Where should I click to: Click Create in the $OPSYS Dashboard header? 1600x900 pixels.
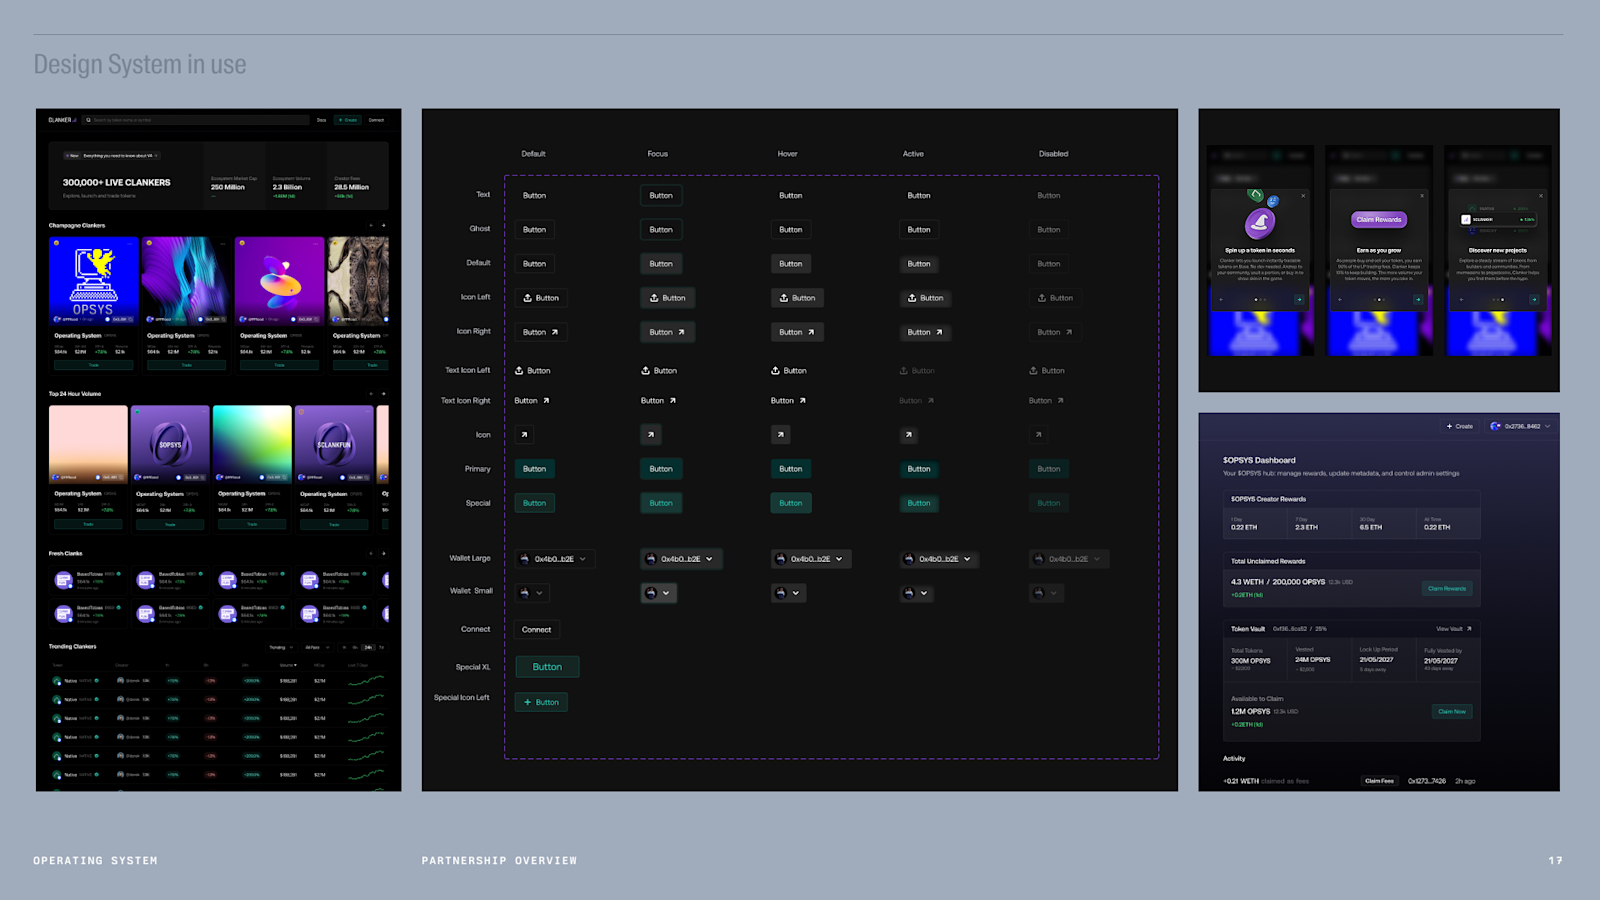tap(1460, 426)
